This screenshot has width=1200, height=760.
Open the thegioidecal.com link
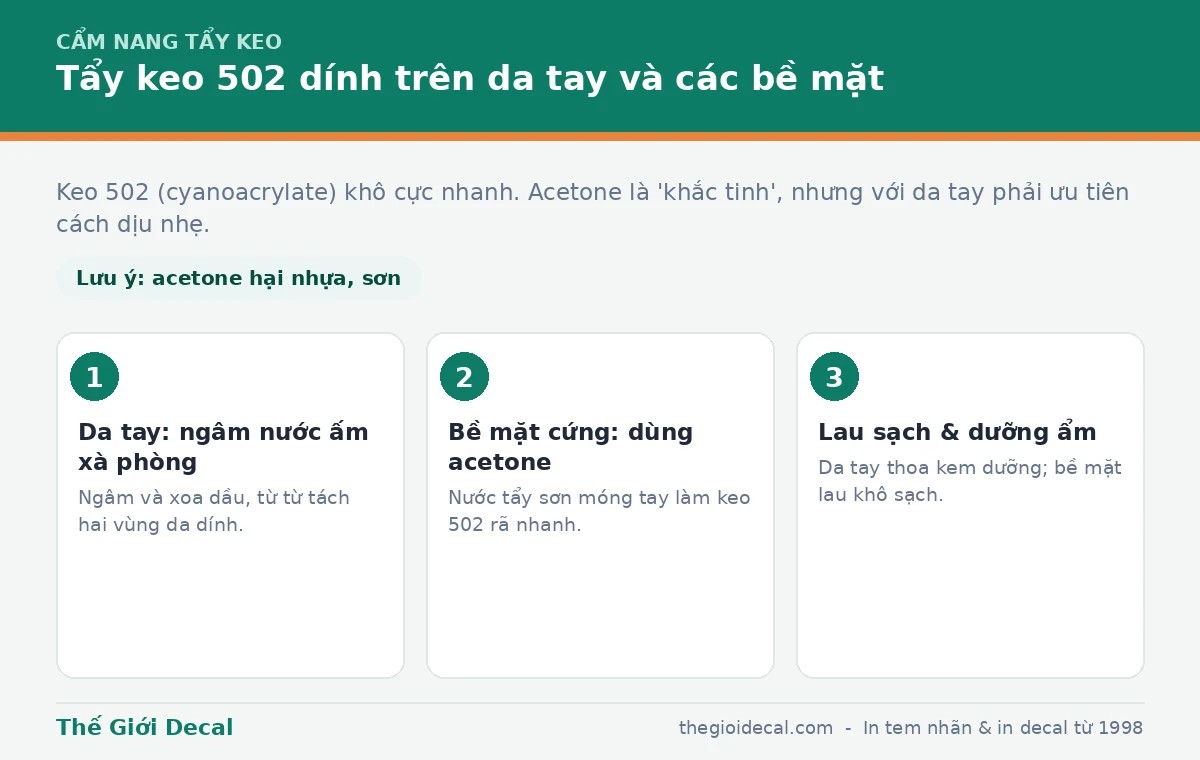[x=756, y=728]
